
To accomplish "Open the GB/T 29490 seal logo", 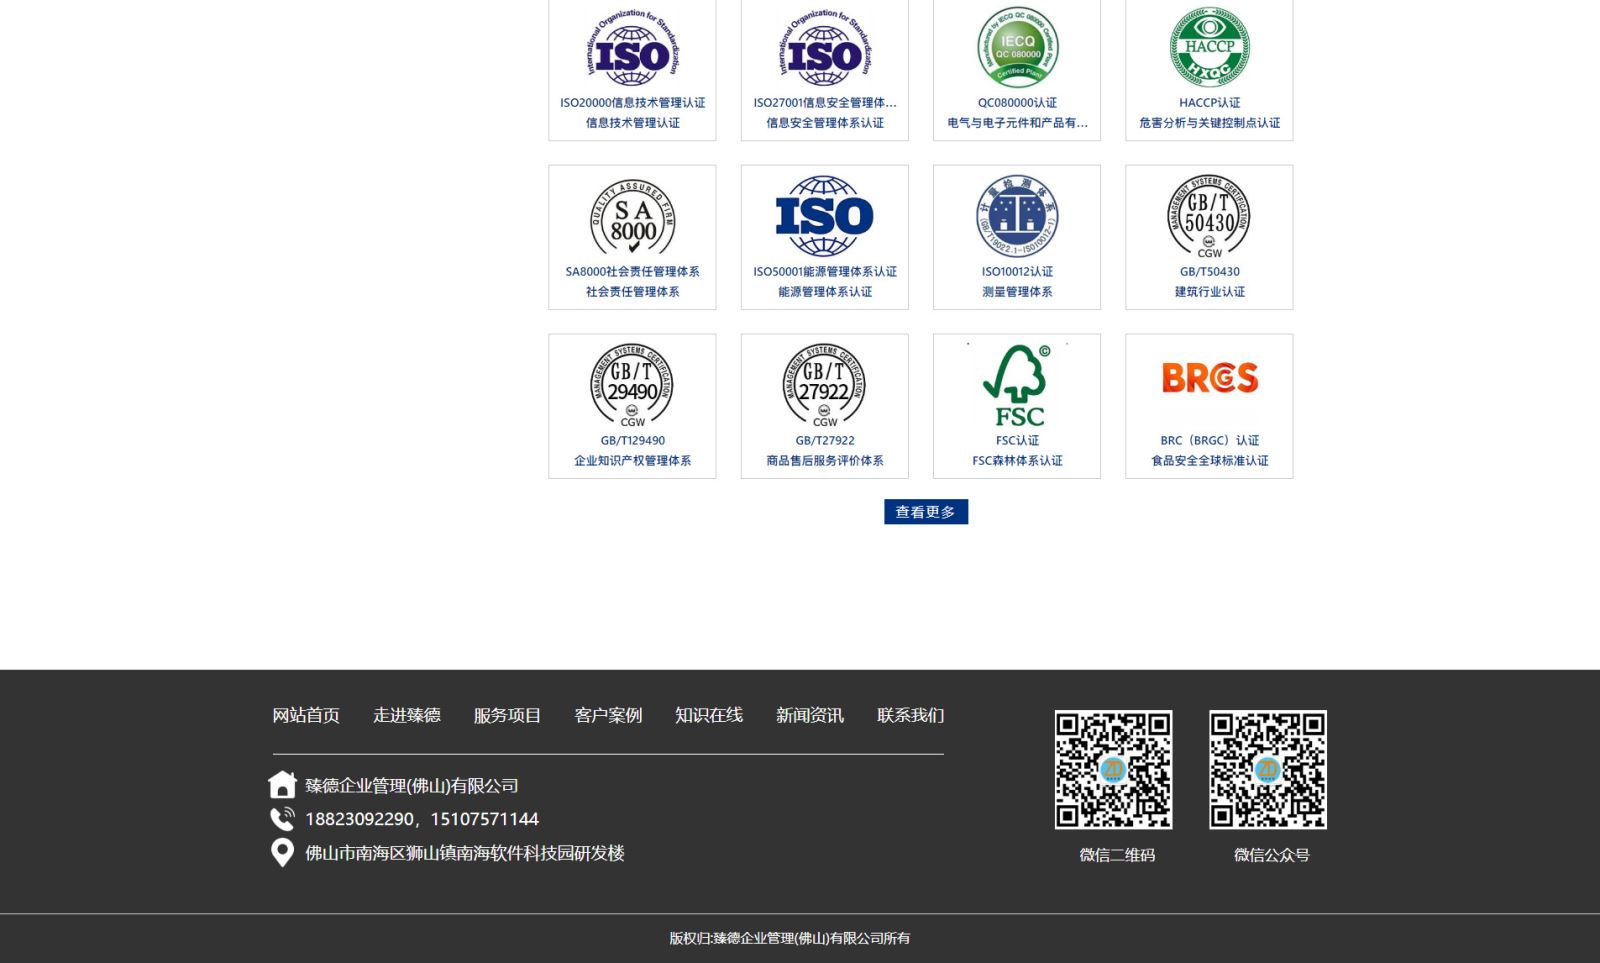I will click(x=632, y=386).
